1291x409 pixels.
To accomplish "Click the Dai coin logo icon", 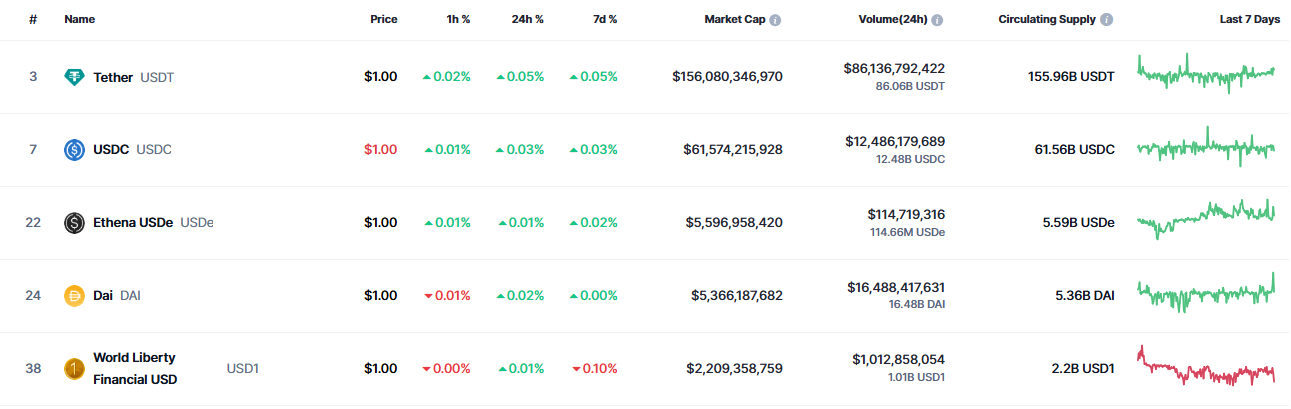I will coord(74,296).
